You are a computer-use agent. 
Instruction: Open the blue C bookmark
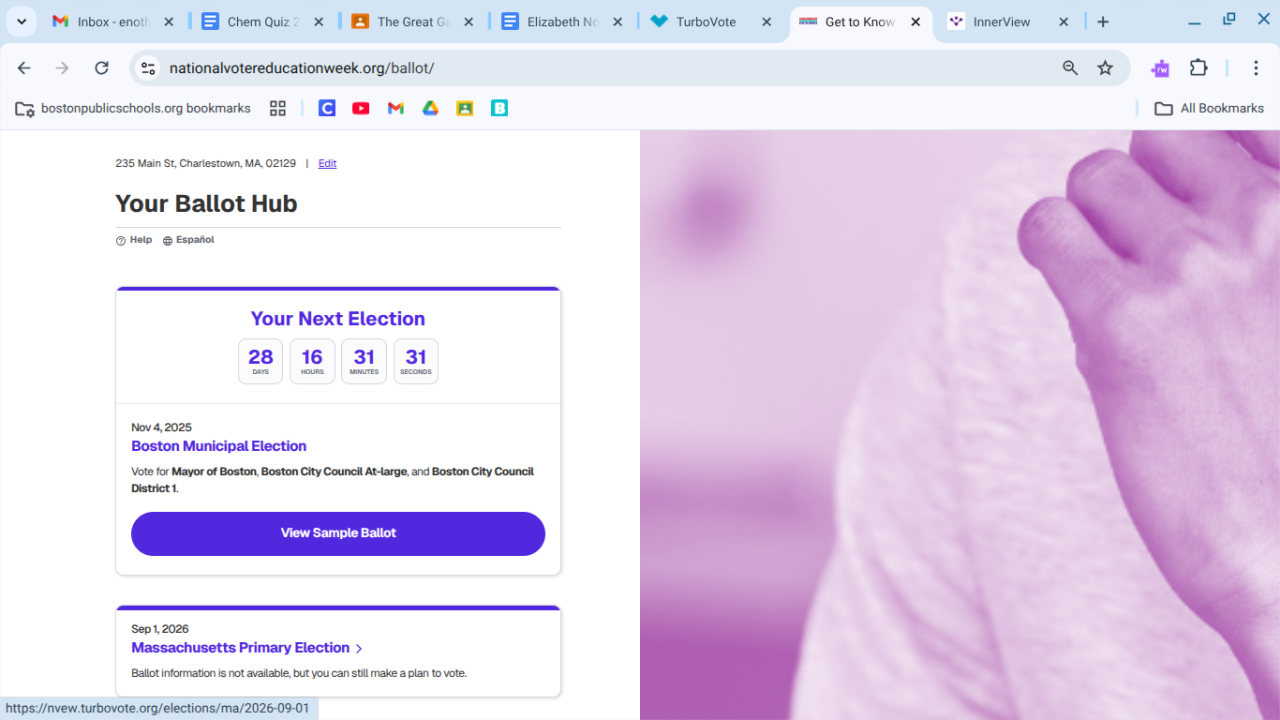[327, 108]
